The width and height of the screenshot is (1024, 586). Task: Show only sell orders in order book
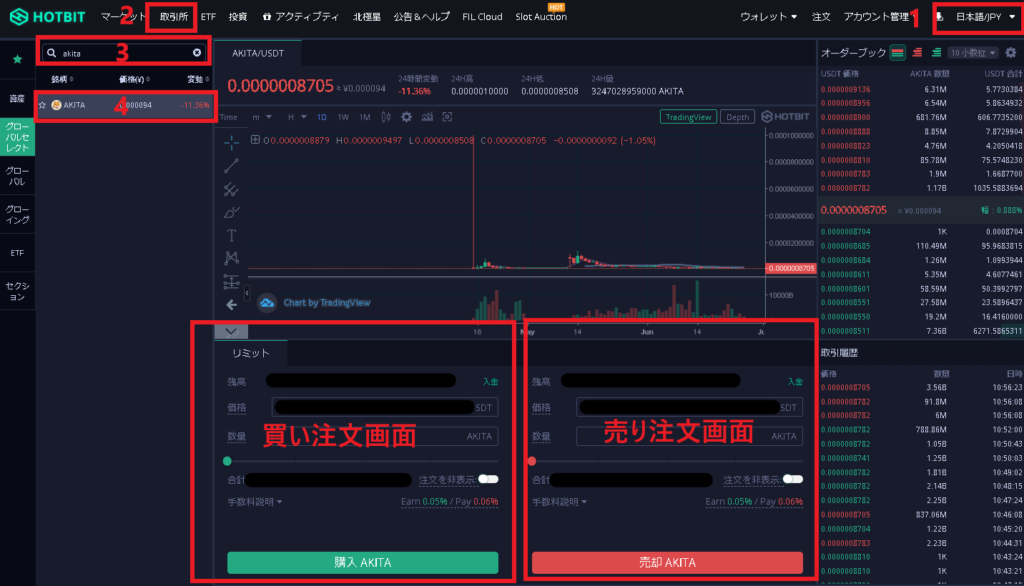point(917,53)
